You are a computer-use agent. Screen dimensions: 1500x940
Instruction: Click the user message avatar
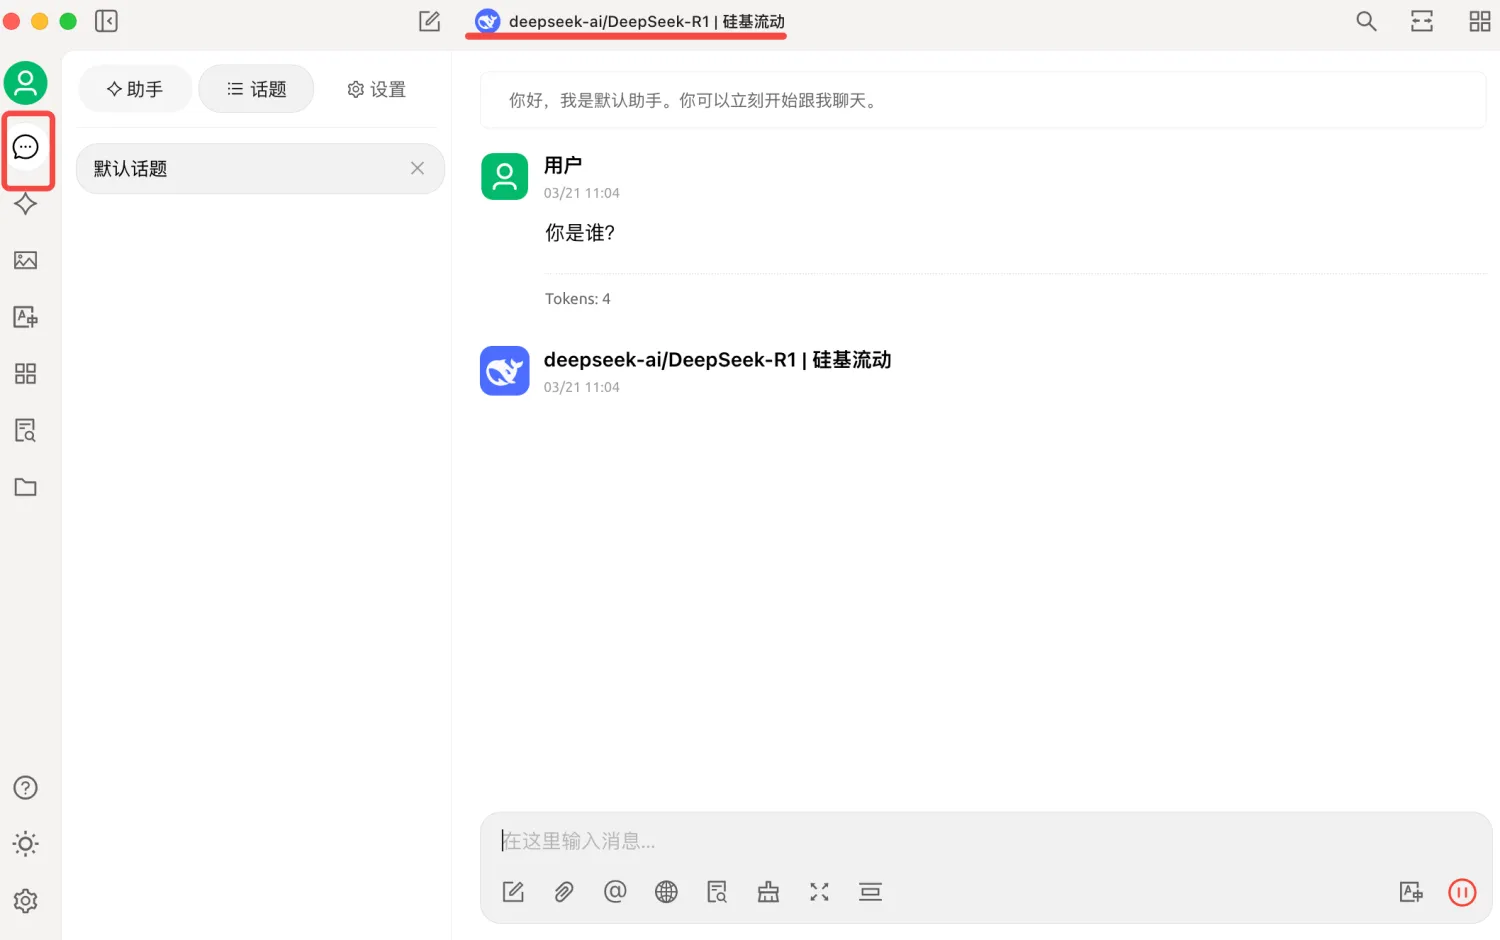(505, 177)
